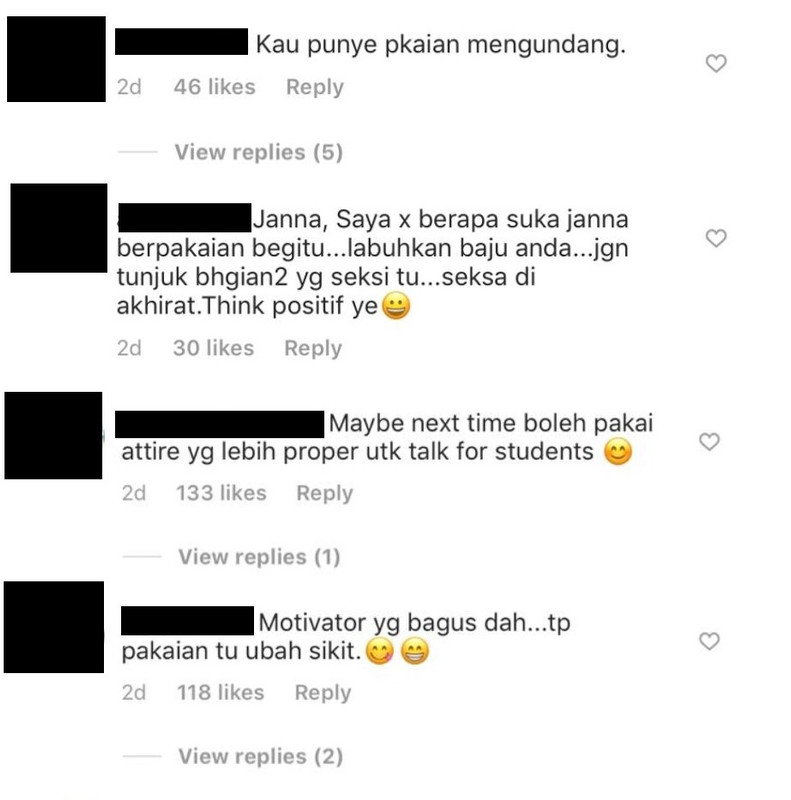791x800 pixels.
Task: Reply to the 30 likes comment
Action: pos(313,348)
